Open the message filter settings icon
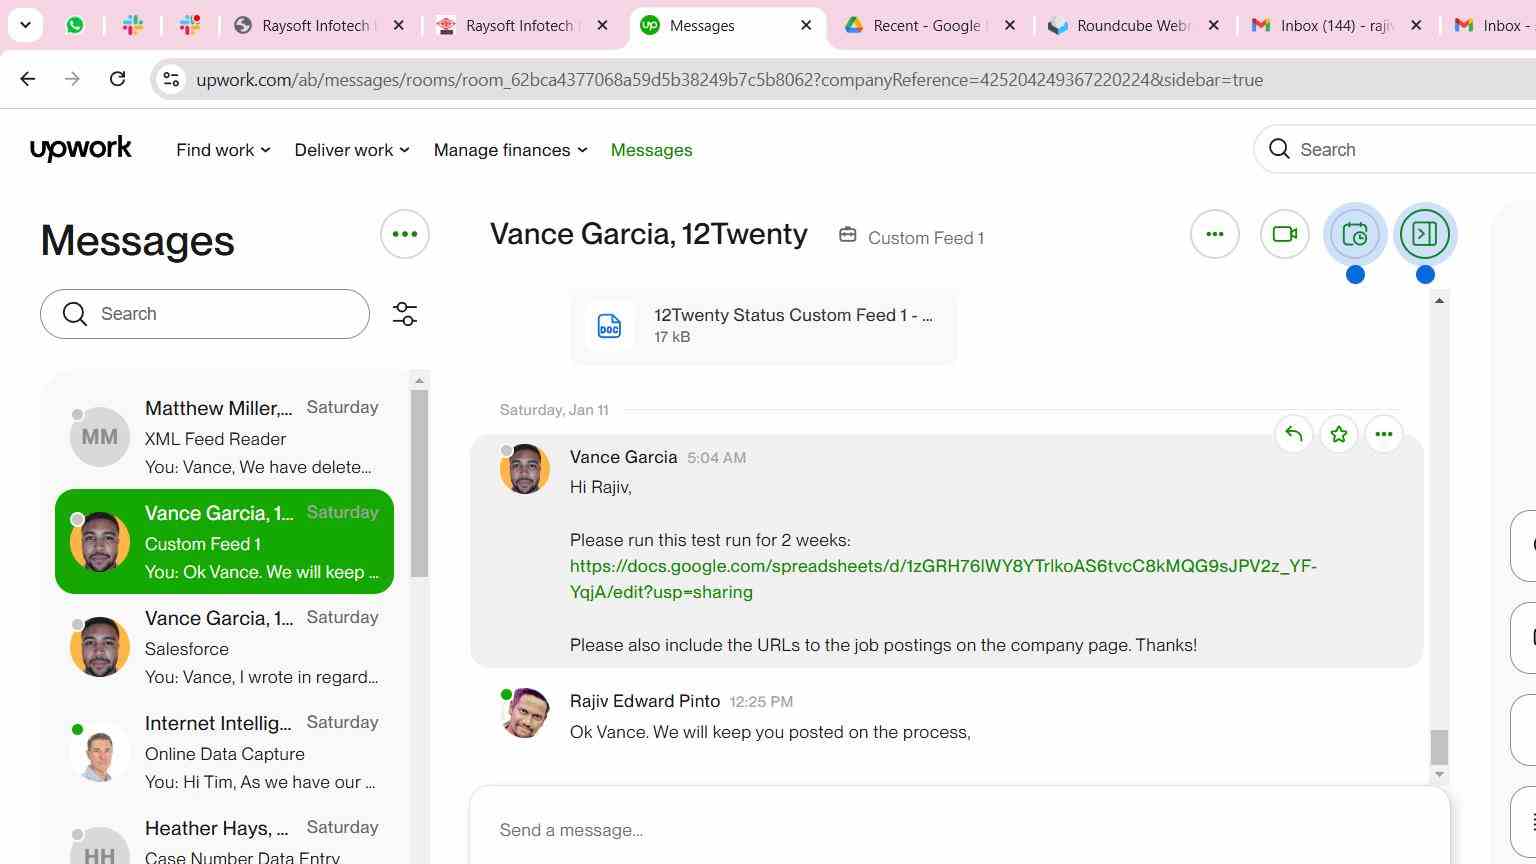1536x864 pixels. click(x=405, y=314)
